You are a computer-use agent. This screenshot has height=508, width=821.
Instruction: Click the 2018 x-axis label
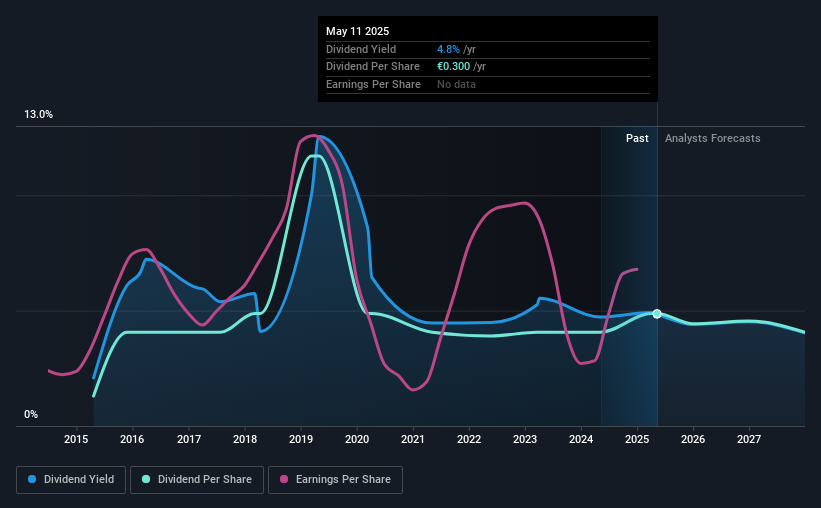(245, 439)
